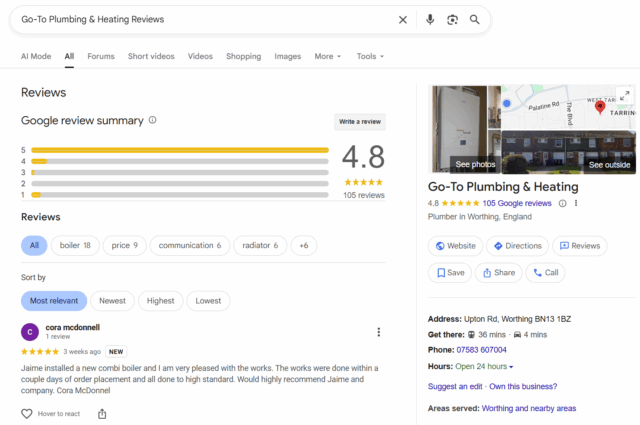Click the Go-To Plumbing & Heating title
Viewport: 640px width, 425px height.
[x=503, y=187]
